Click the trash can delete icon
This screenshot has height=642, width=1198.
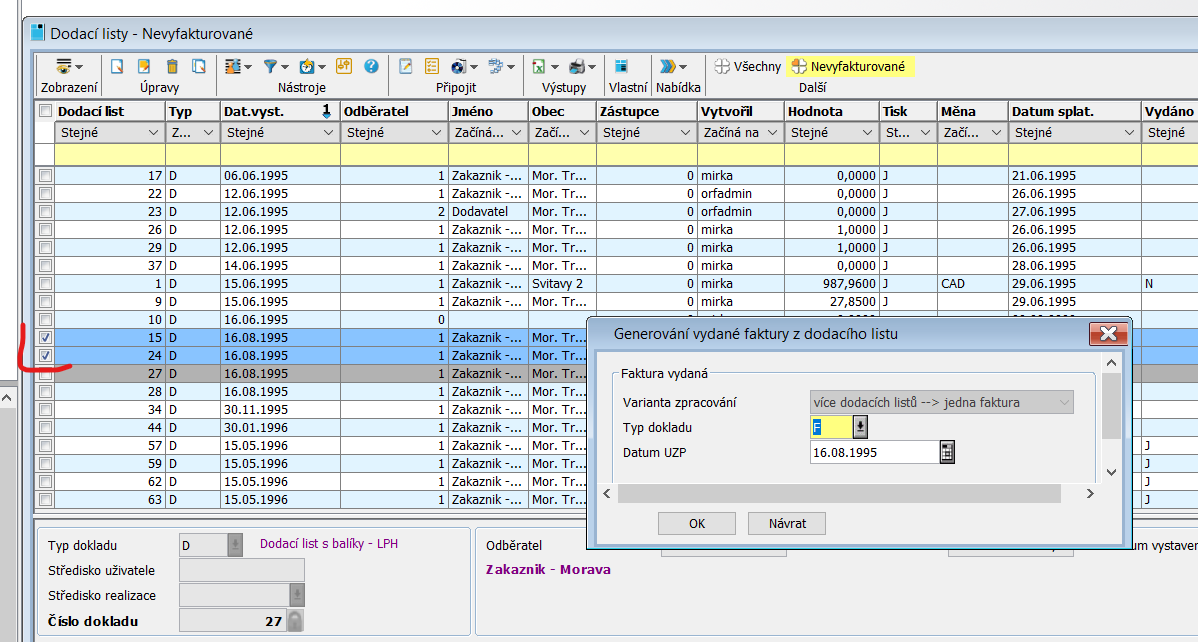172,67
